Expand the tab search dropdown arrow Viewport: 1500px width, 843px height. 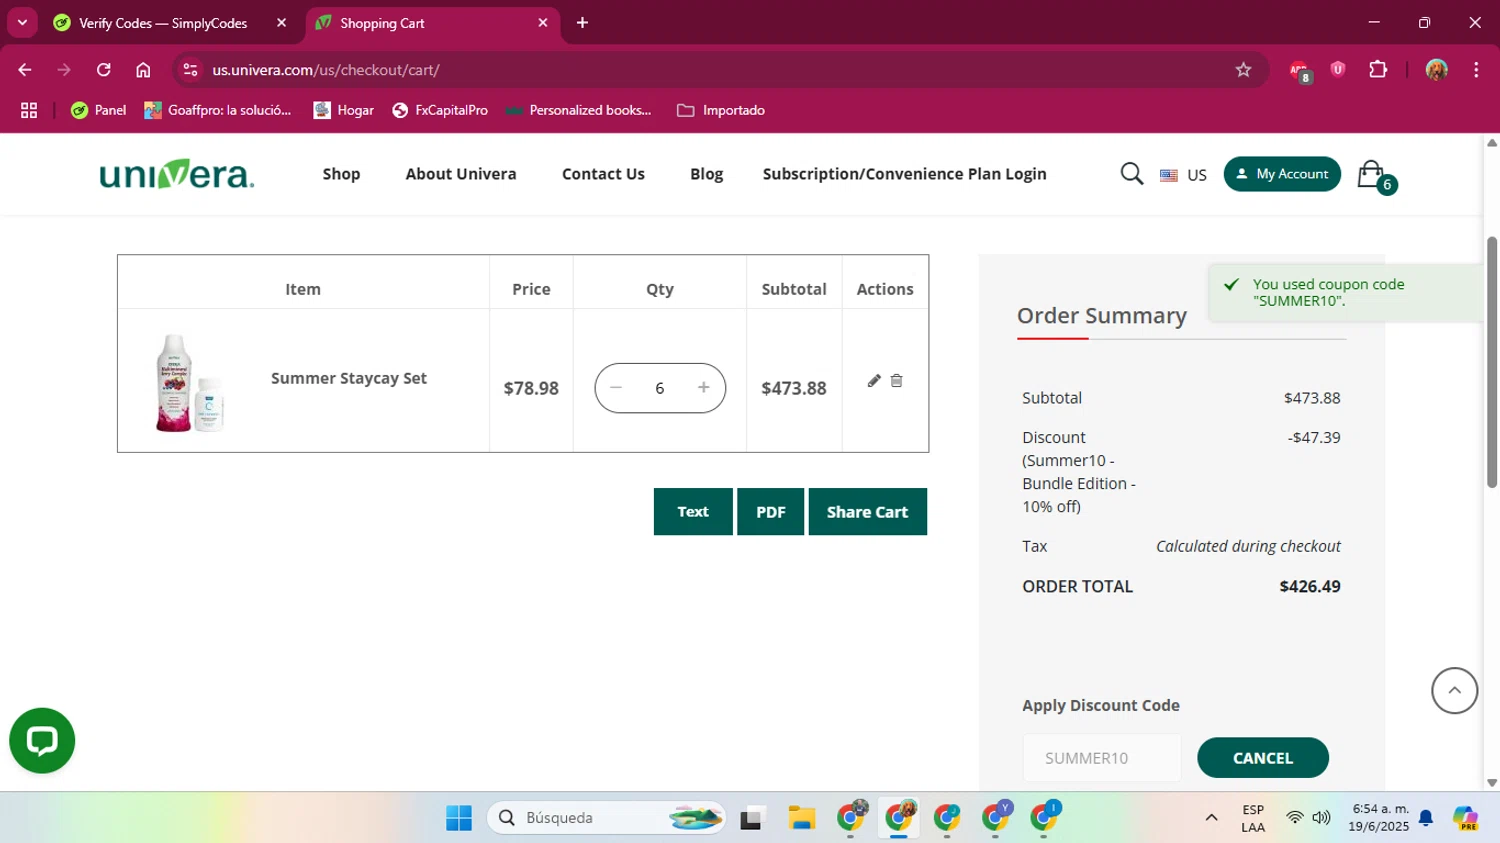pos(22,23)
